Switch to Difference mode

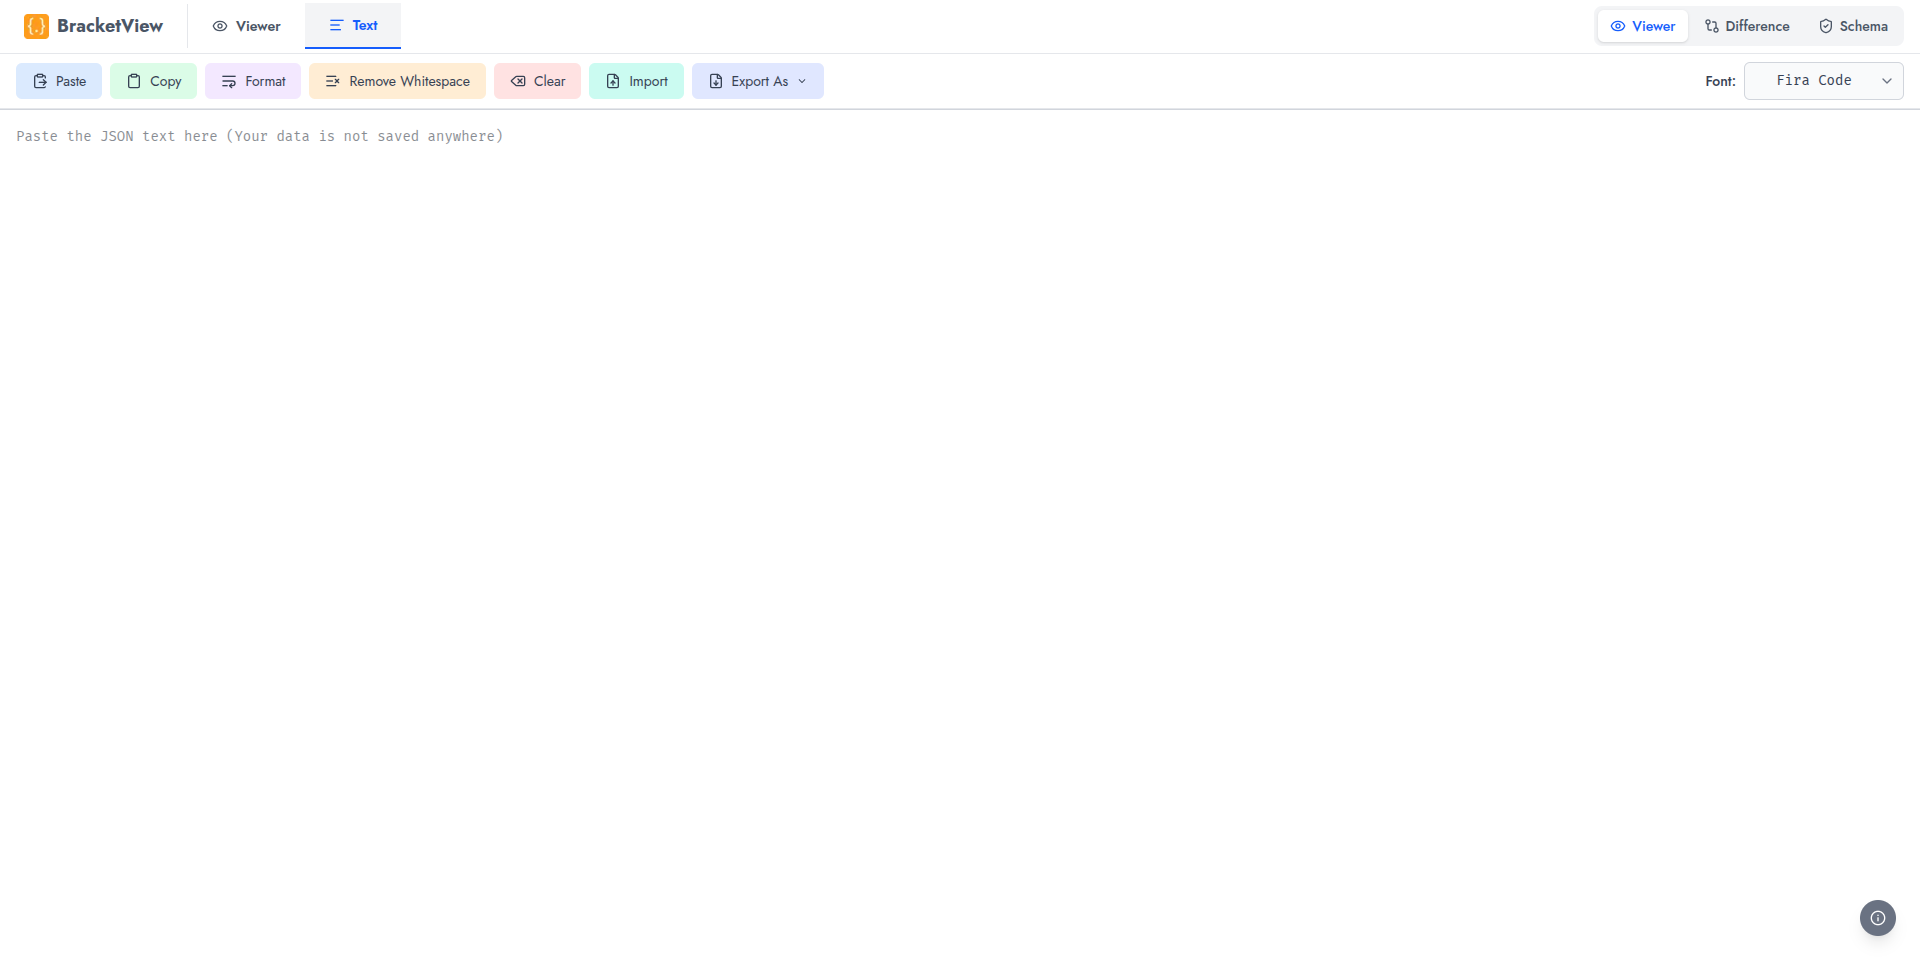coord(1747,25)
